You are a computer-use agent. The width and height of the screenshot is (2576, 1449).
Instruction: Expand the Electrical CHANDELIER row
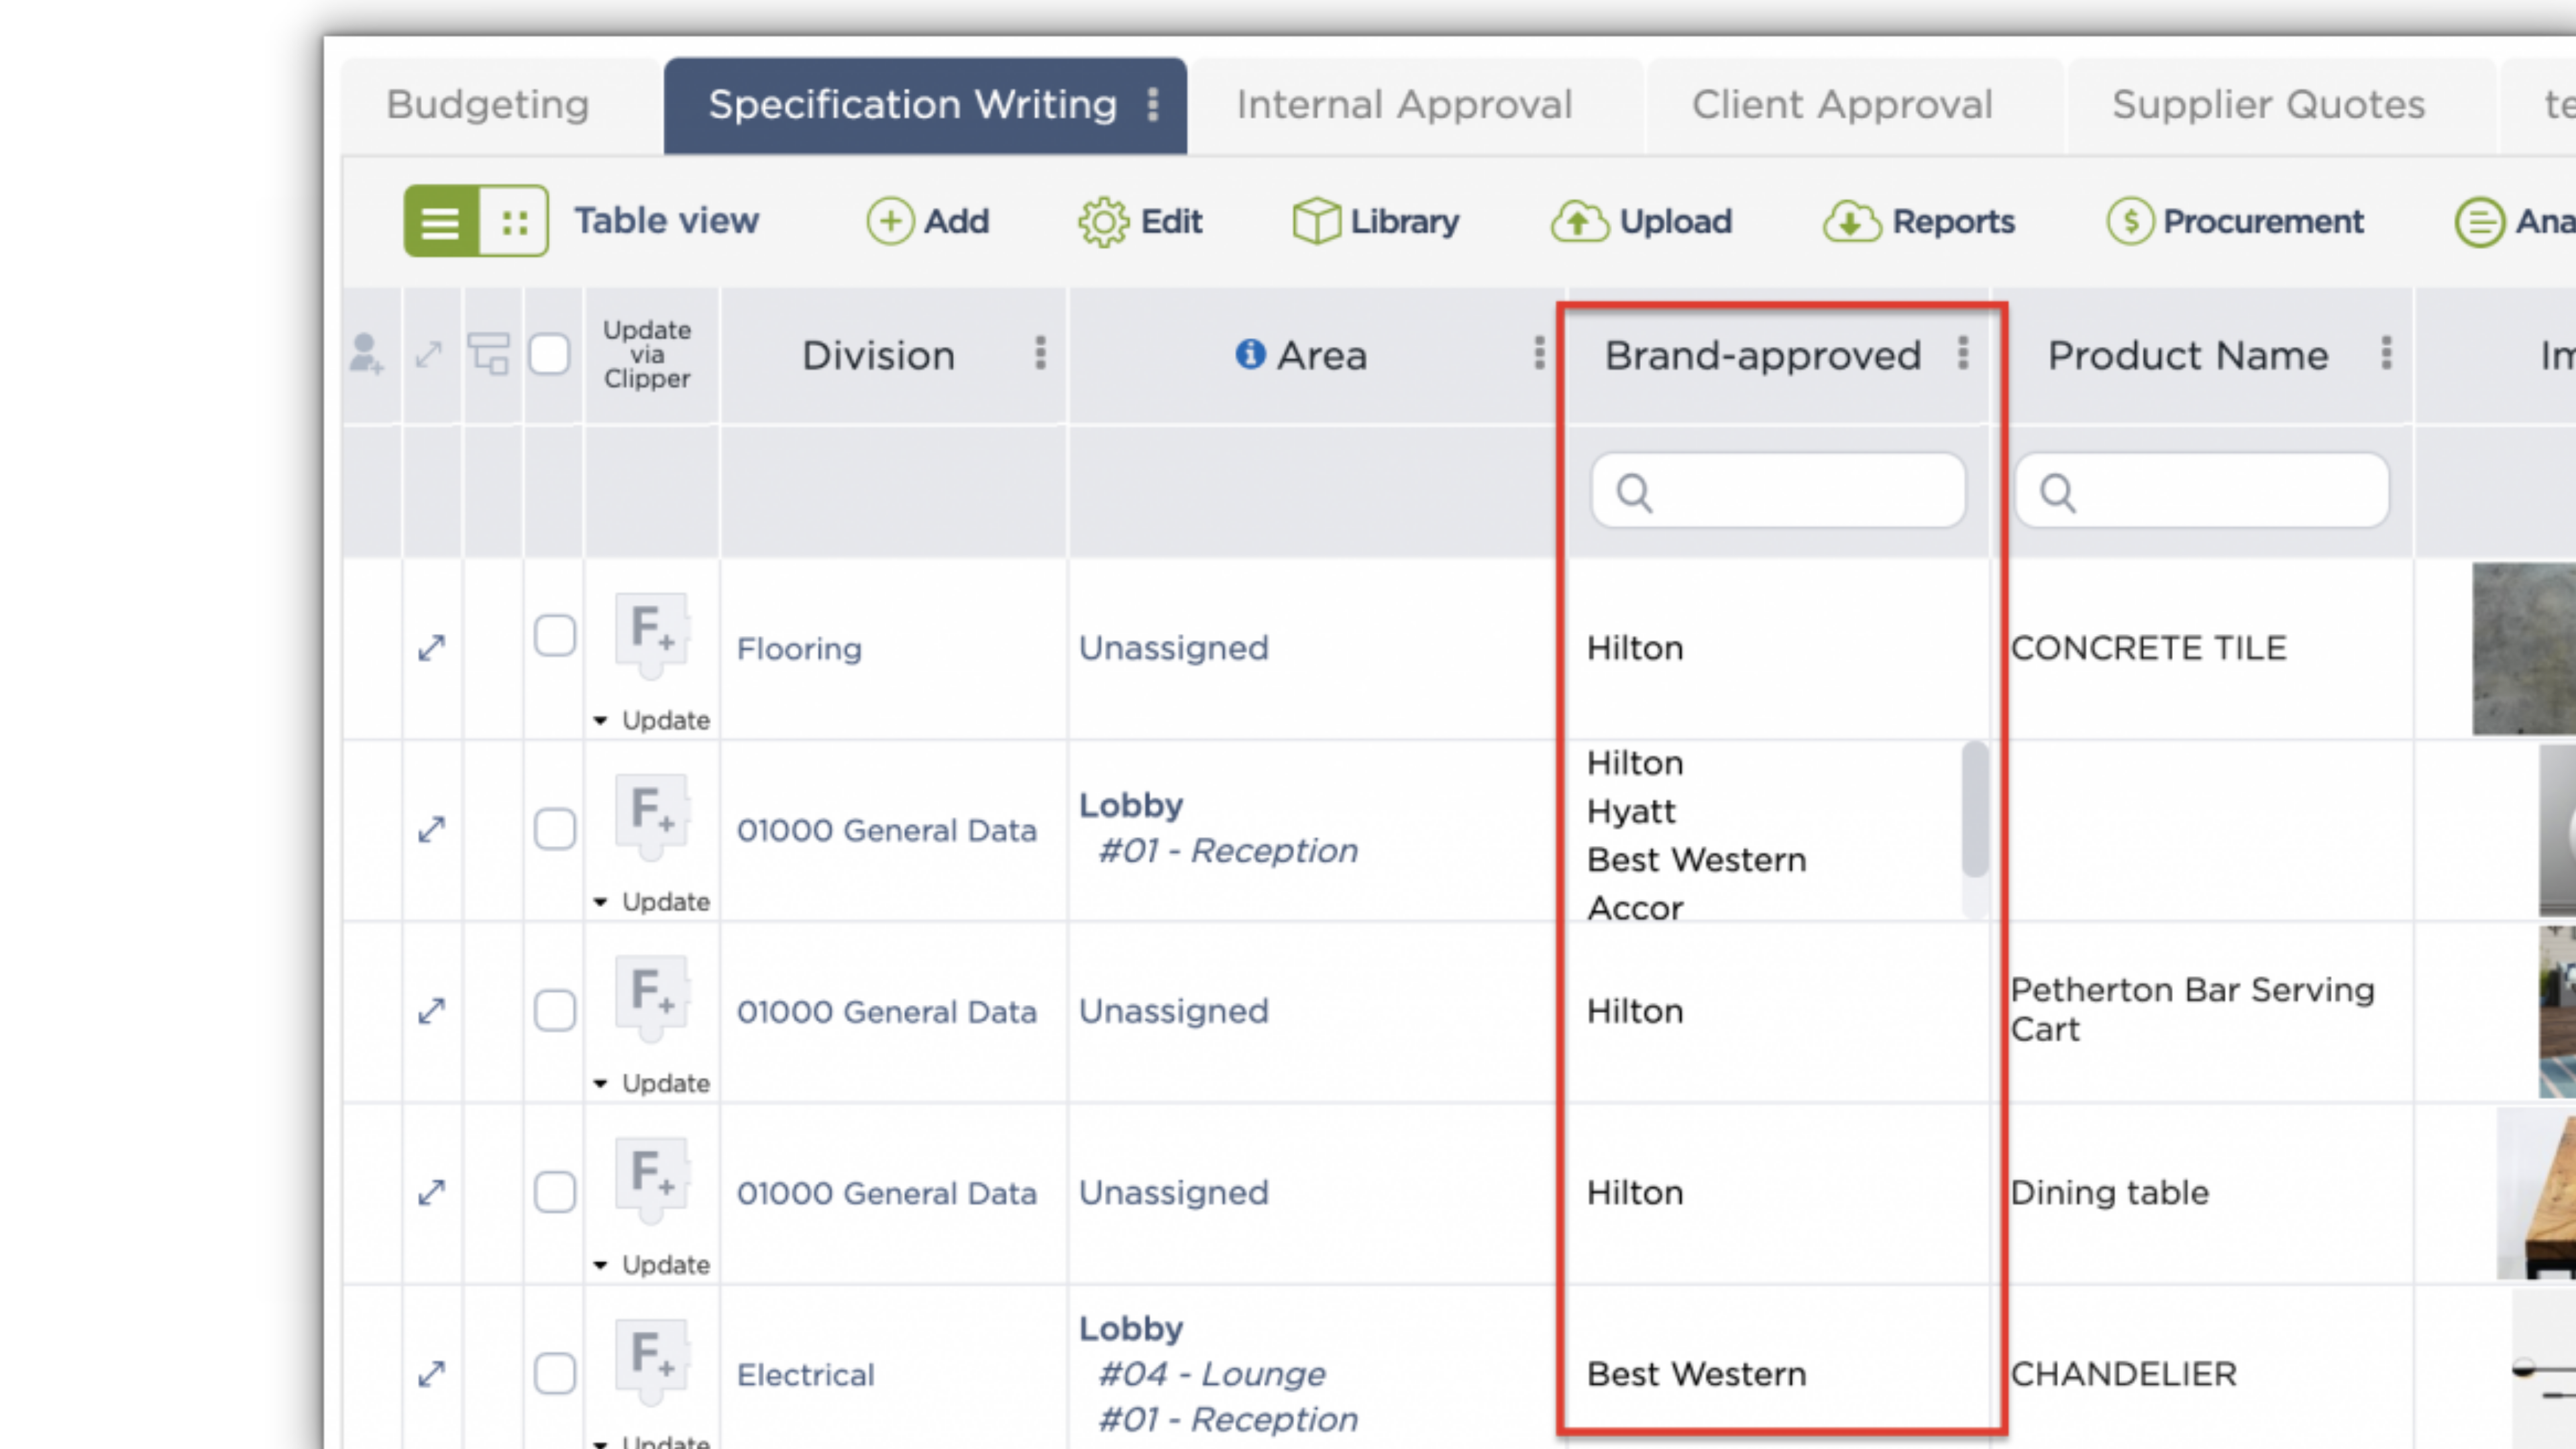click(431, 1374)
